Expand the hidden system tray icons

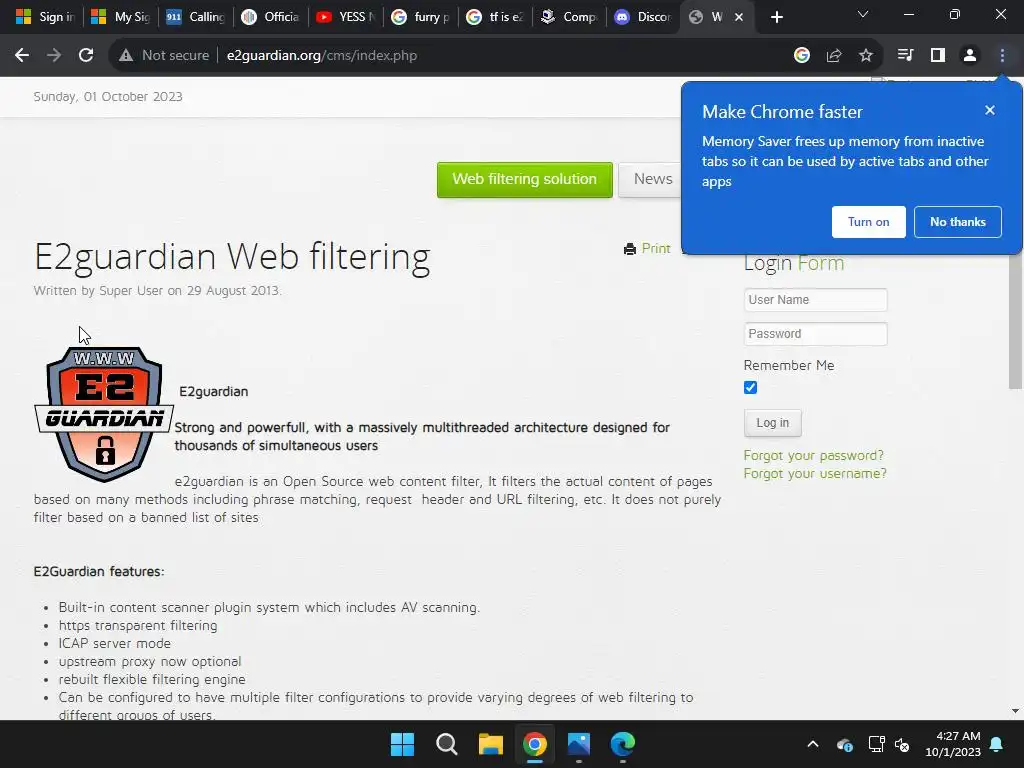tap(812, 744)
